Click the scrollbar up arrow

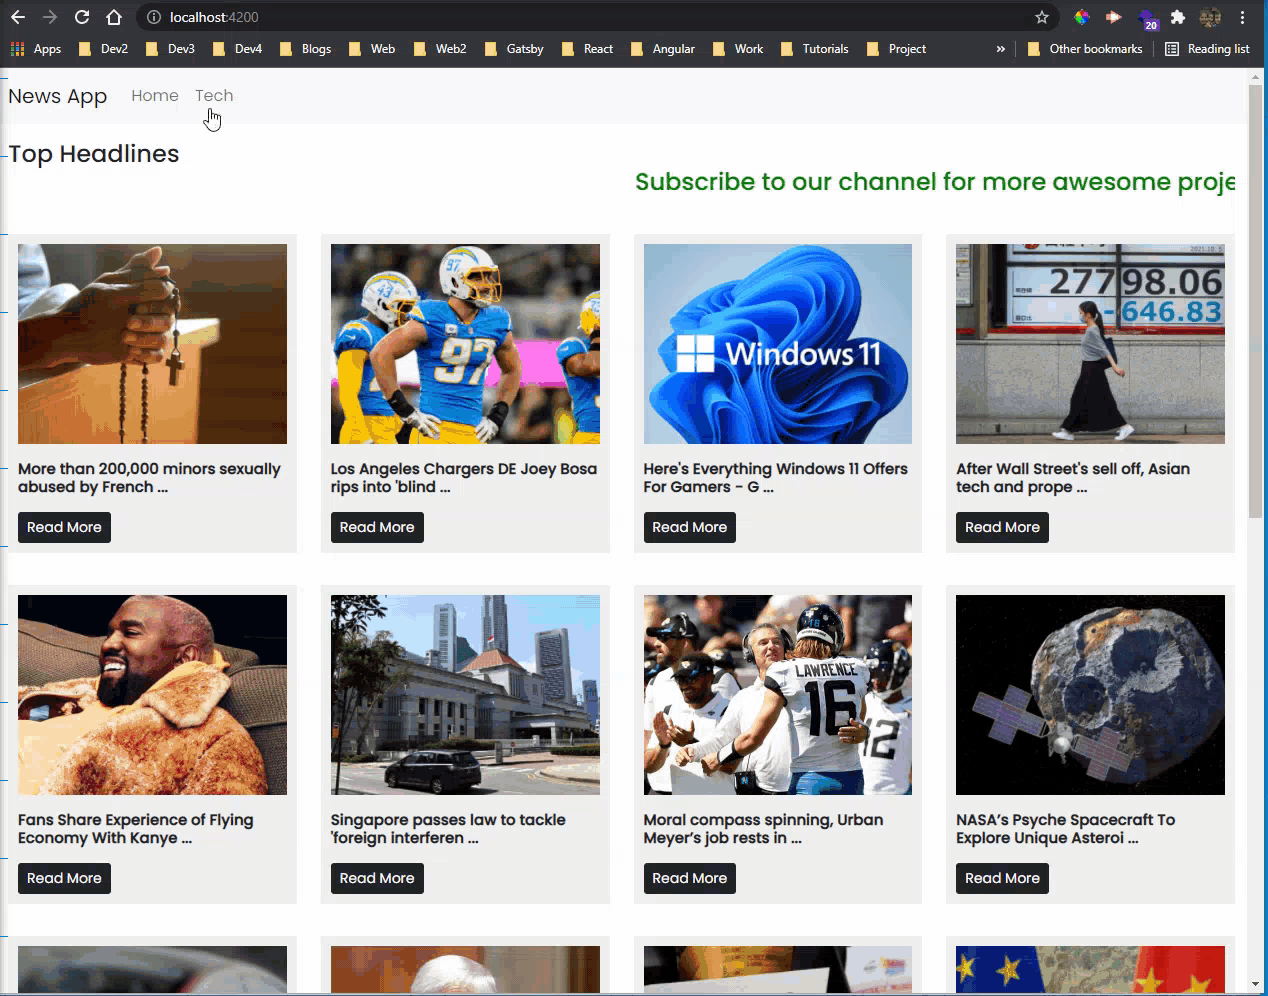point(1256,77)
